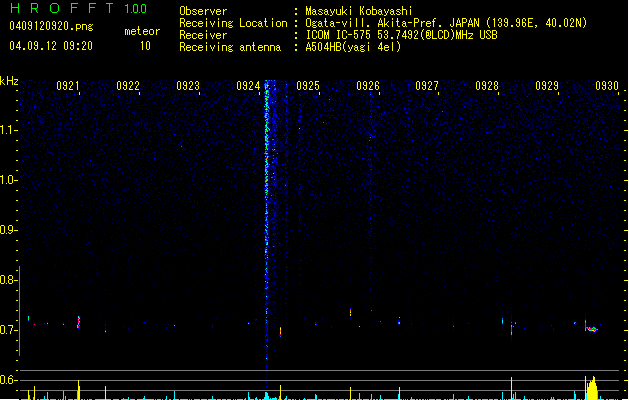629x400 pixels.
Task: Click the meteor count value 10
Action: click(145, 46)
